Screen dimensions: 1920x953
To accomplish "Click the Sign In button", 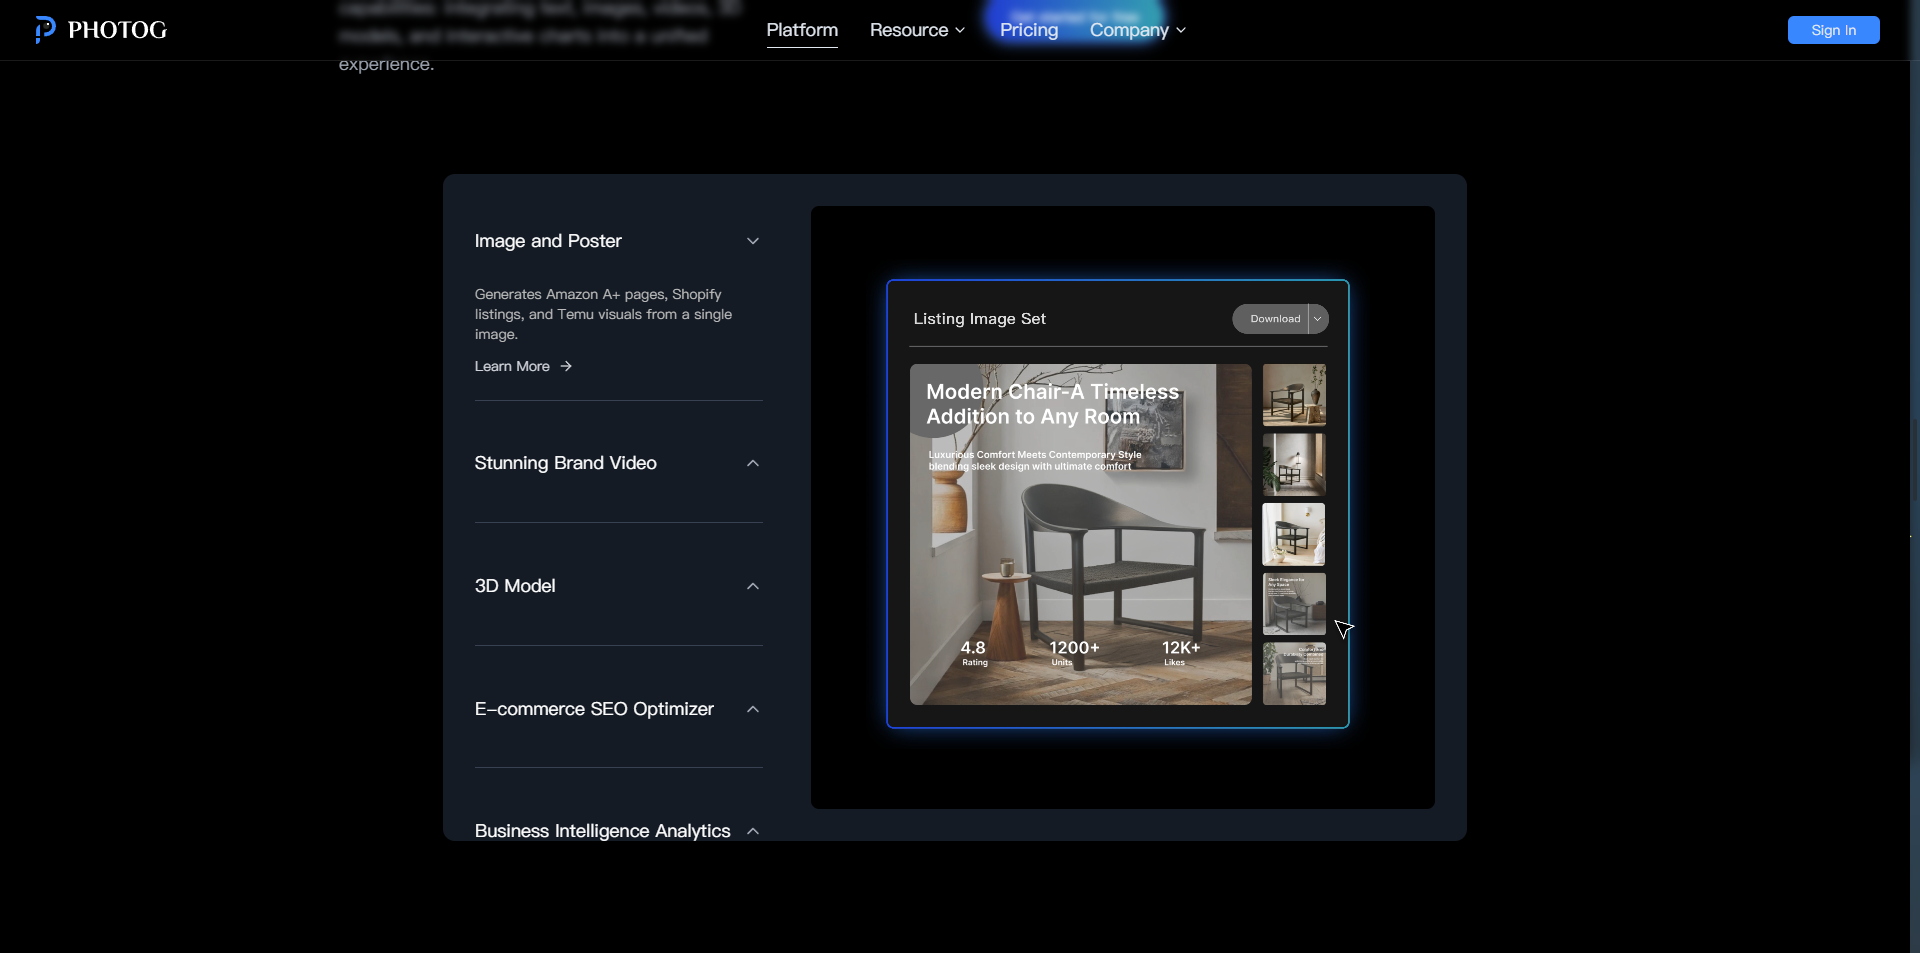I will pyautogui.click(x=1833, y=30).
